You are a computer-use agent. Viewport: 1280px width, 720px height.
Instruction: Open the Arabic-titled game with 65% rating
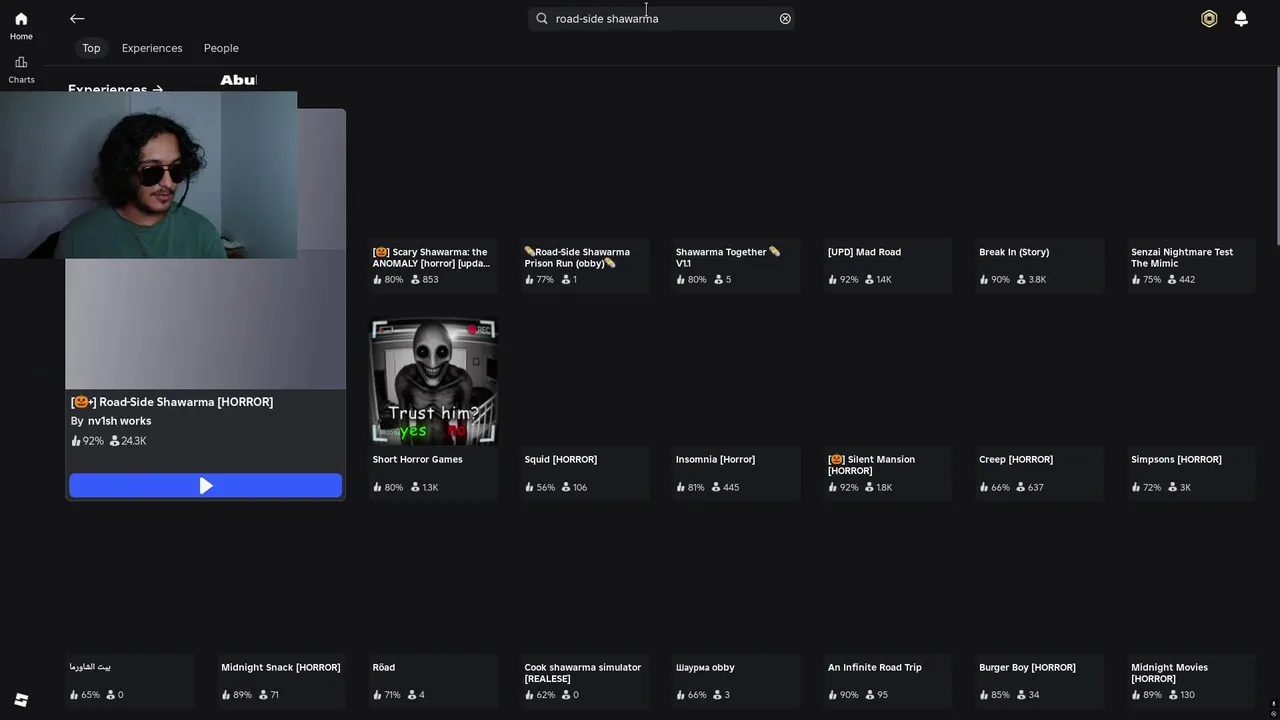click(x=90, y=667)
